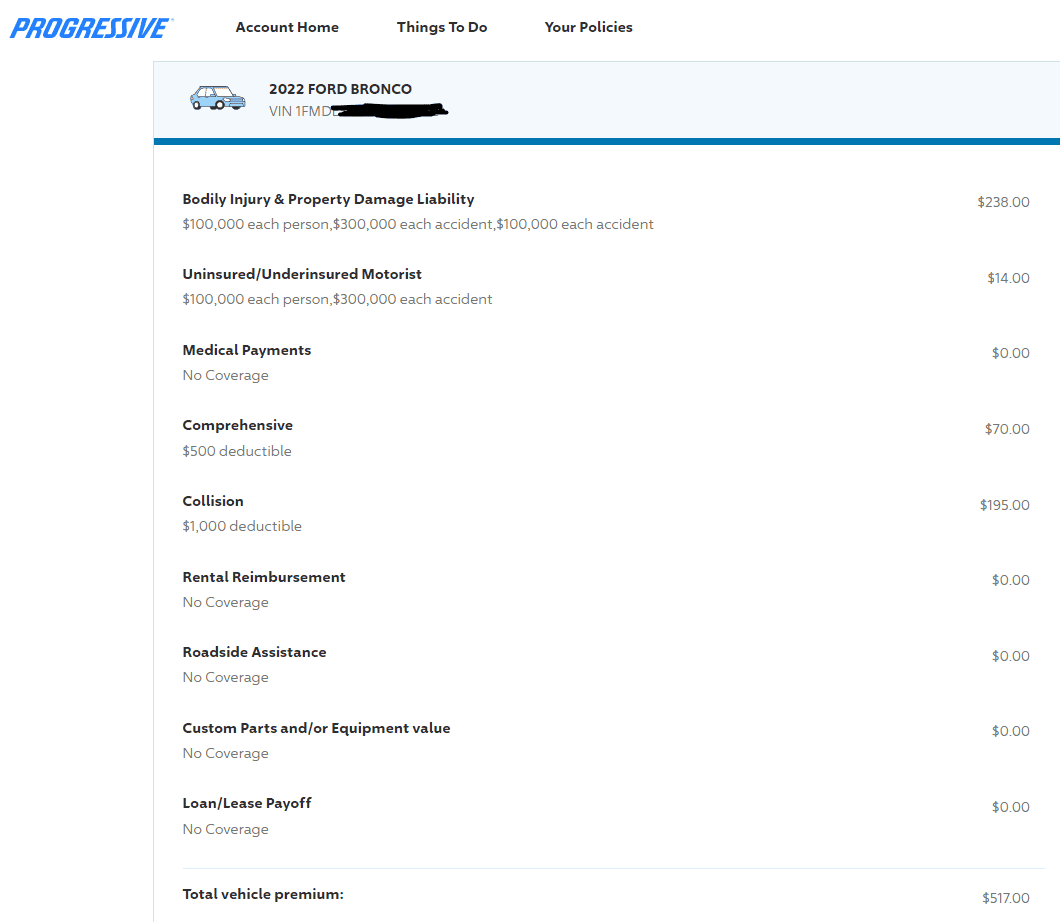The image size is (1060, 922).
Task: Click No Coverage under Roadside Assistance
Action: pyautogui.click(x=226, y=677)
